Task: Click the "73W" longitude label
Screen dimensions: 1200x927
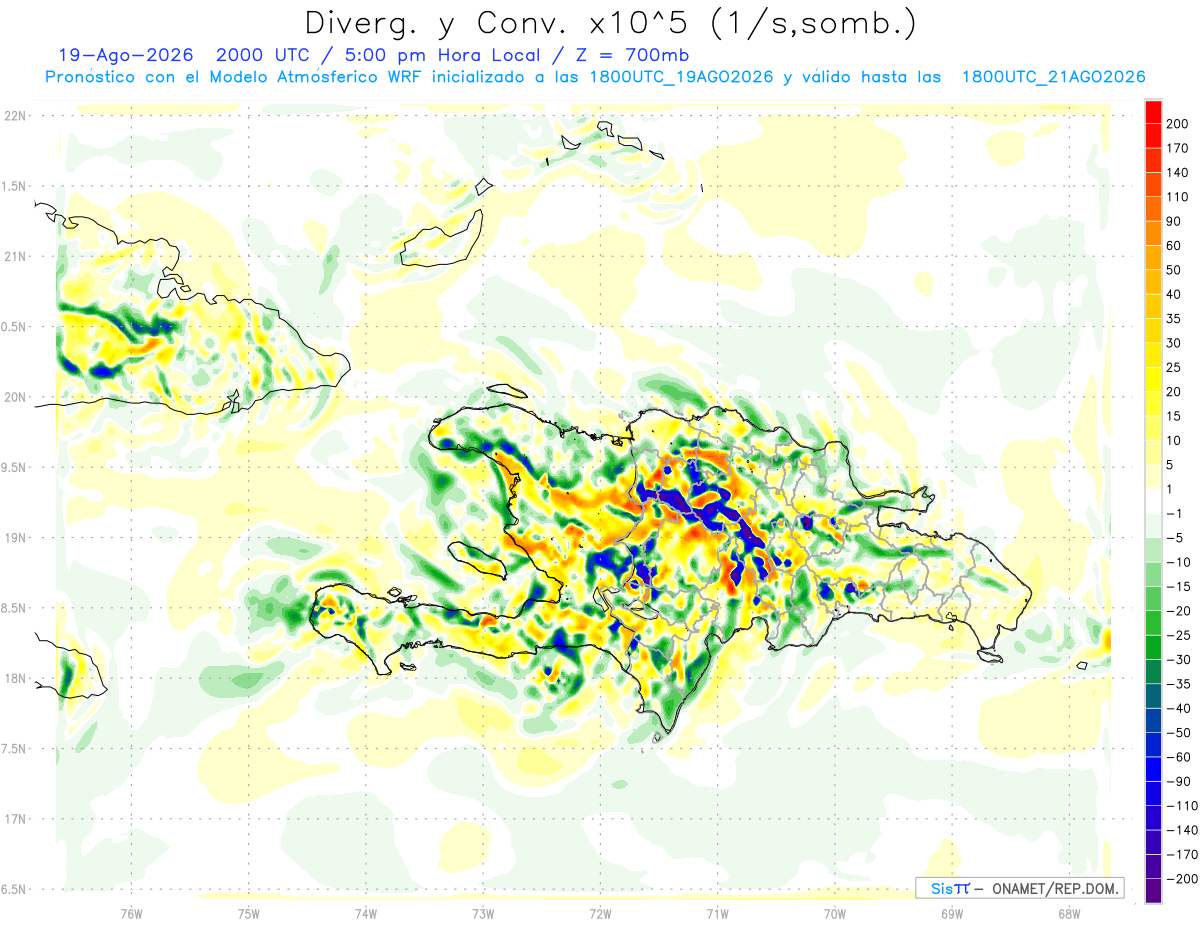Action: (483, 913)
